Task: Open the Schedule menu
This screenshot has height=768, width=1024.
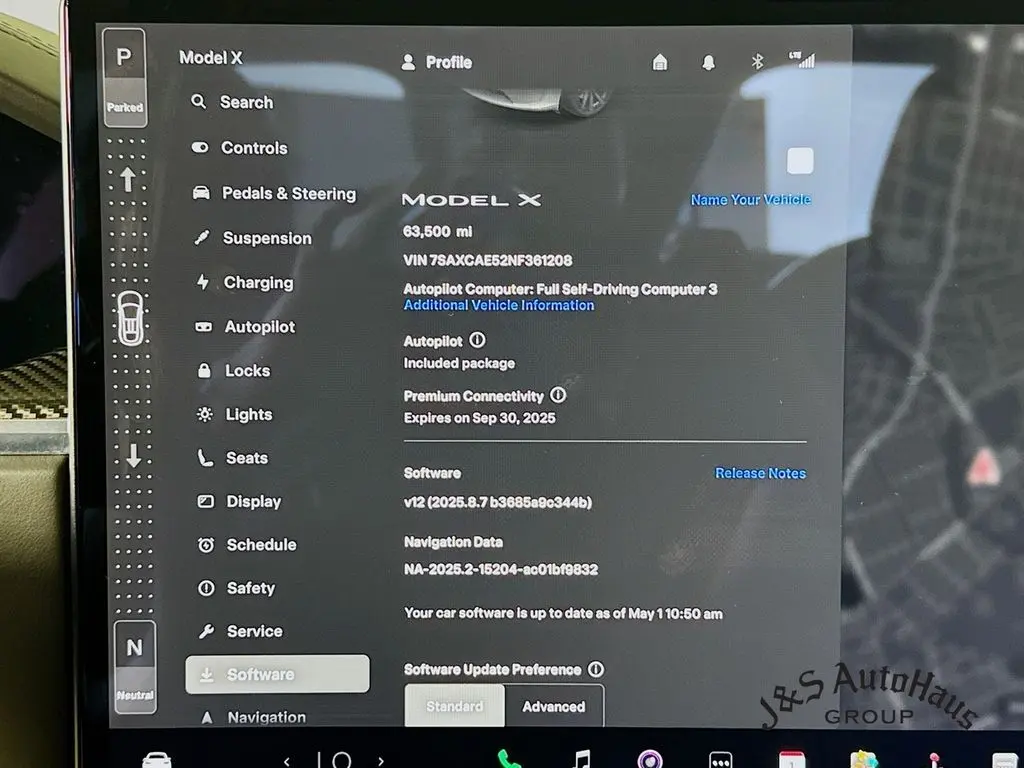Action: coord(247,544)
